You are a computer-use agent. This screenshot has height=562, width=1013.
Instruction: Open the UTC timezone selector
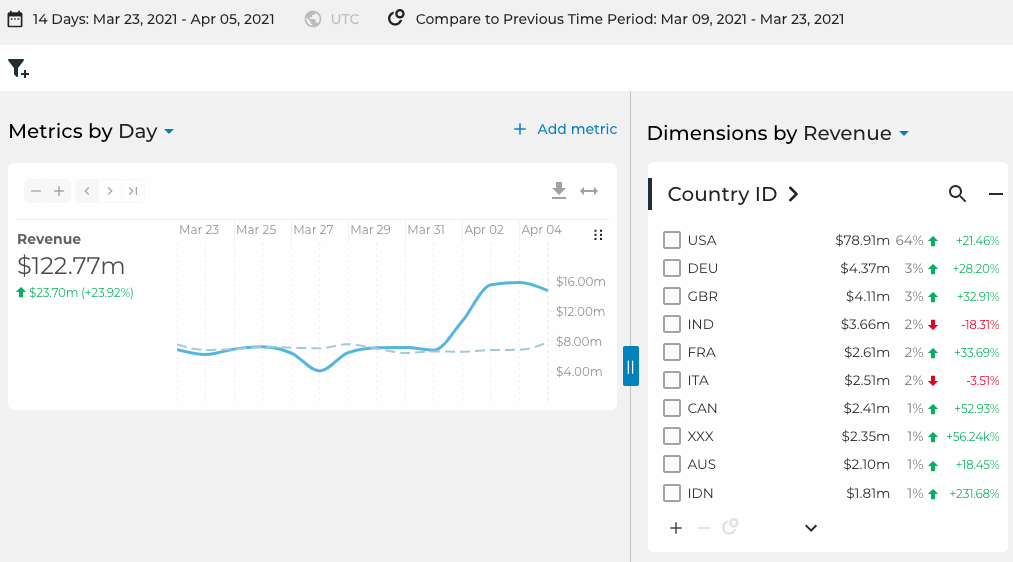click(332, 19)
